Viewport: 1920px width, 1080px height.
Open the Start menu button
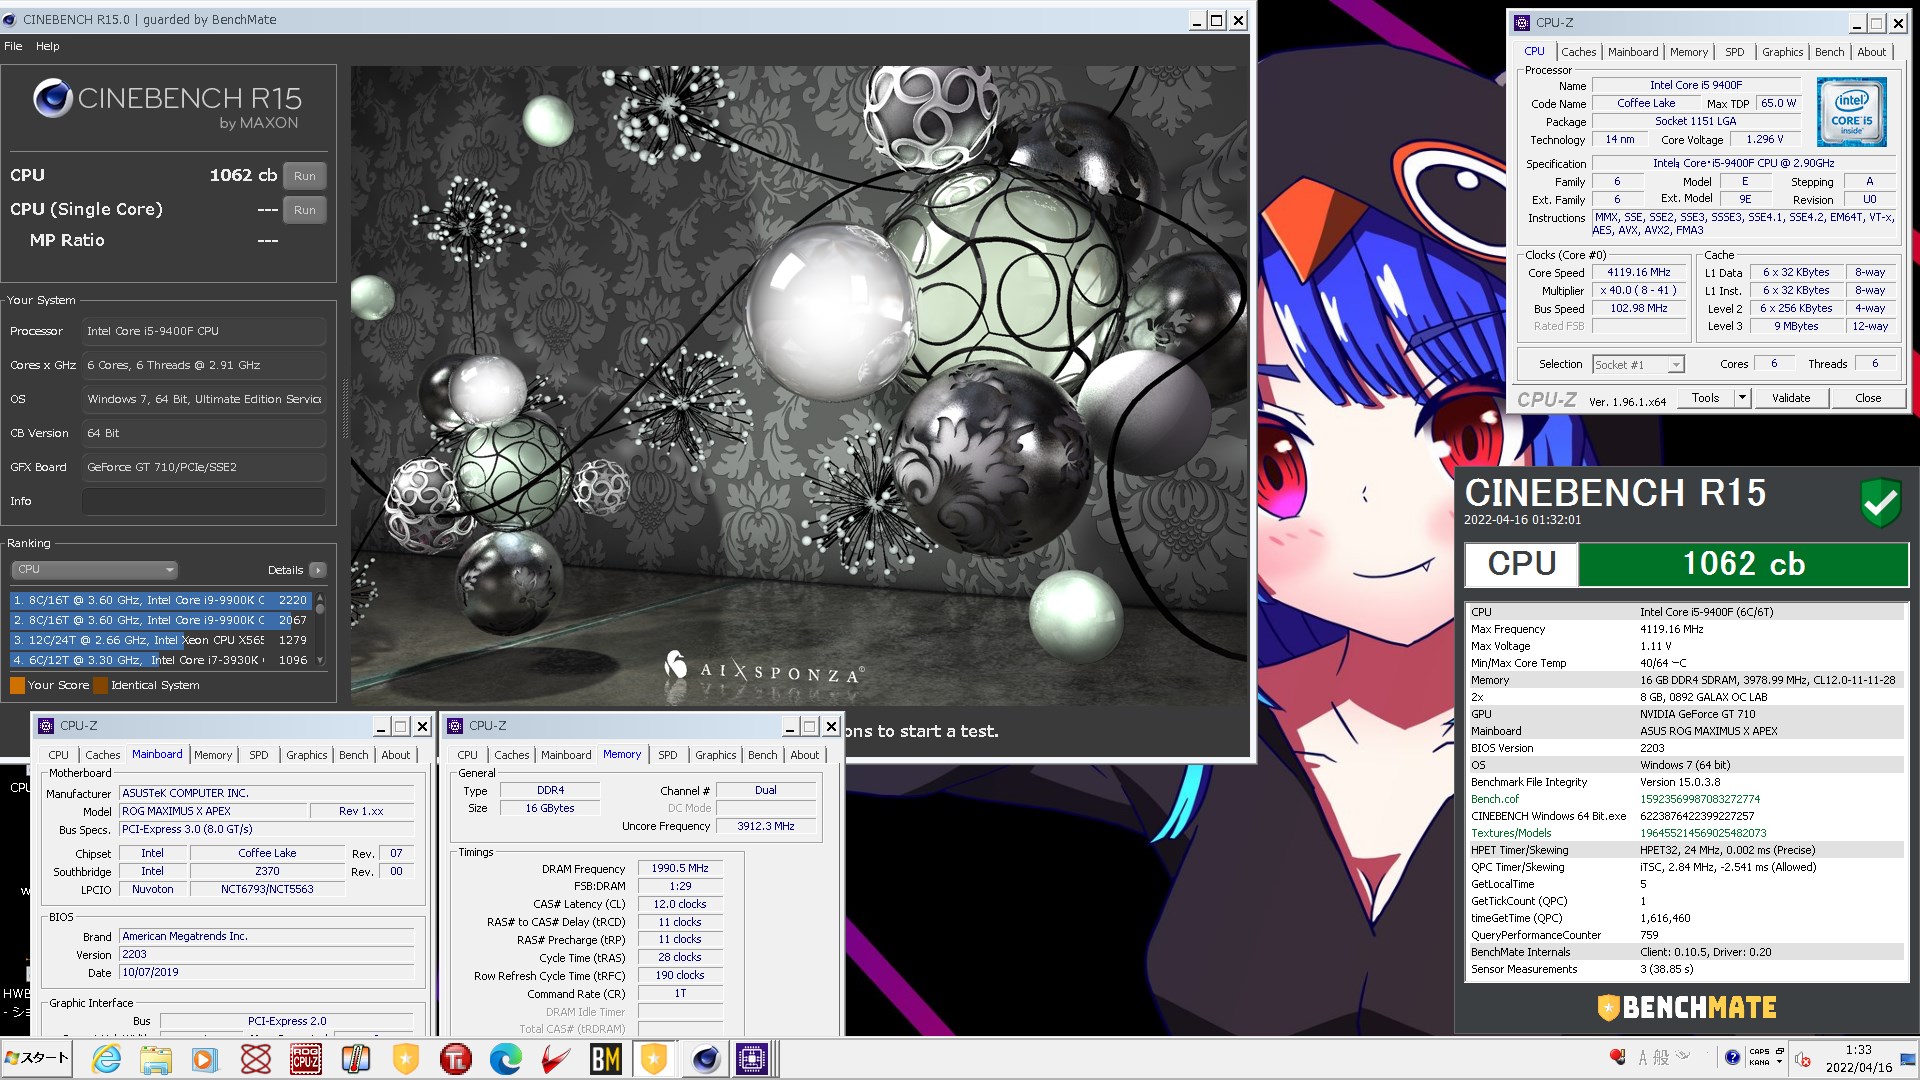(x=37, y=1058)
